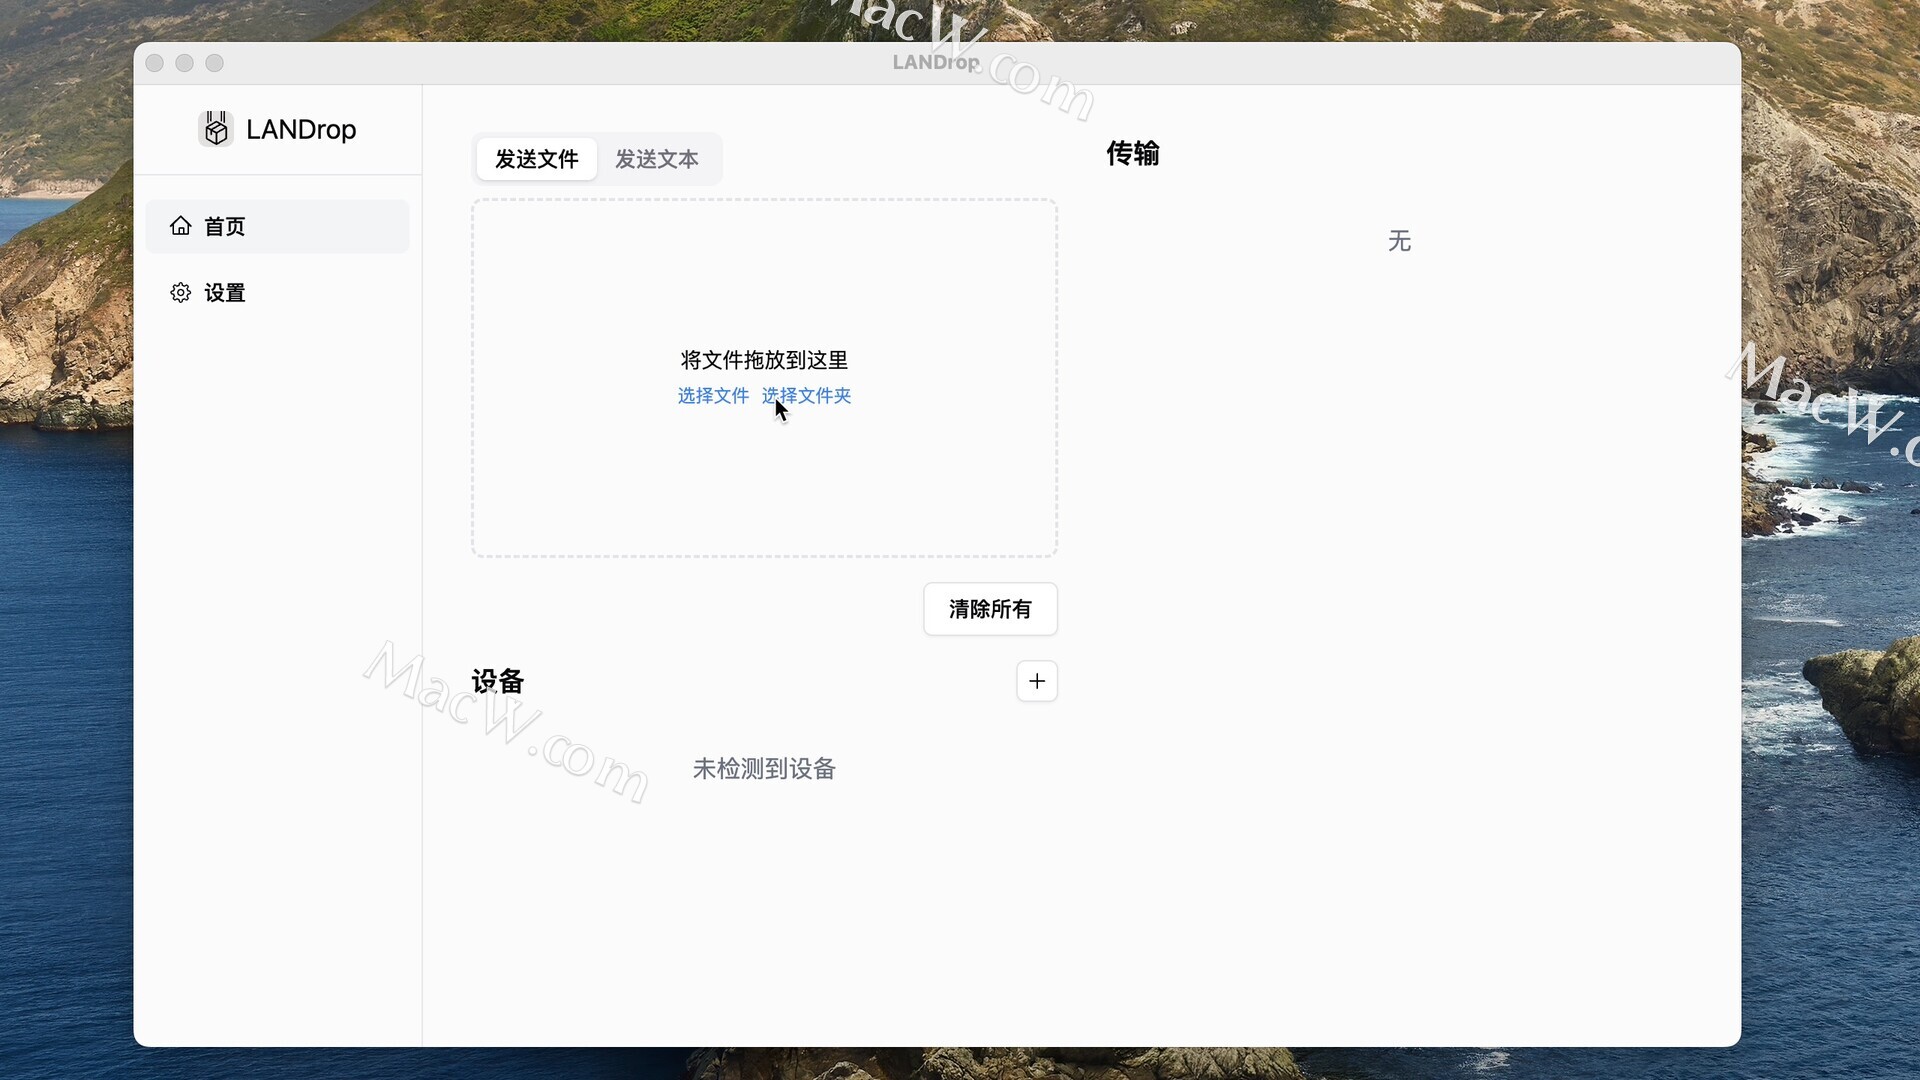Click the dashed file drop area
The image size is (1920, 1080).
pyautogui.click(x=764, y=480)
